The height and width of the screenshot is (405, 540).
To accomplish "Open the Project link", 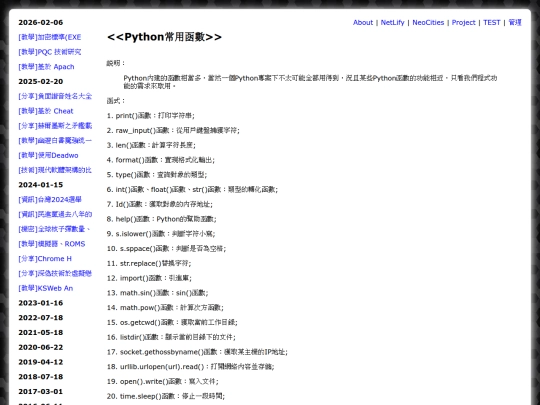I will pos(463,22).
